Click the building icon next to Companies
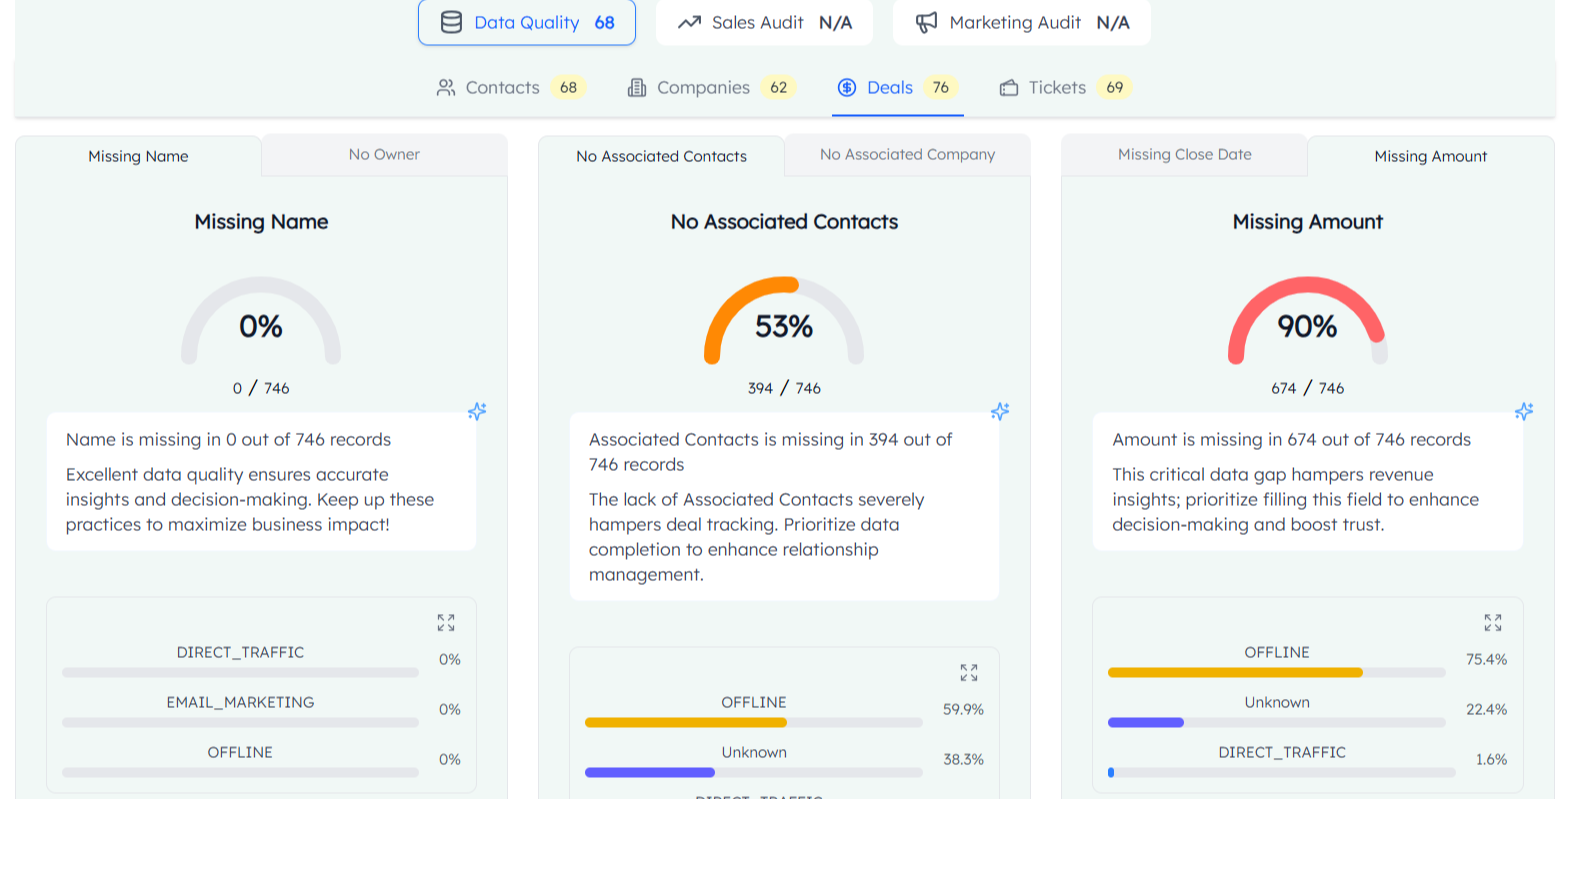 pos(637,88)
